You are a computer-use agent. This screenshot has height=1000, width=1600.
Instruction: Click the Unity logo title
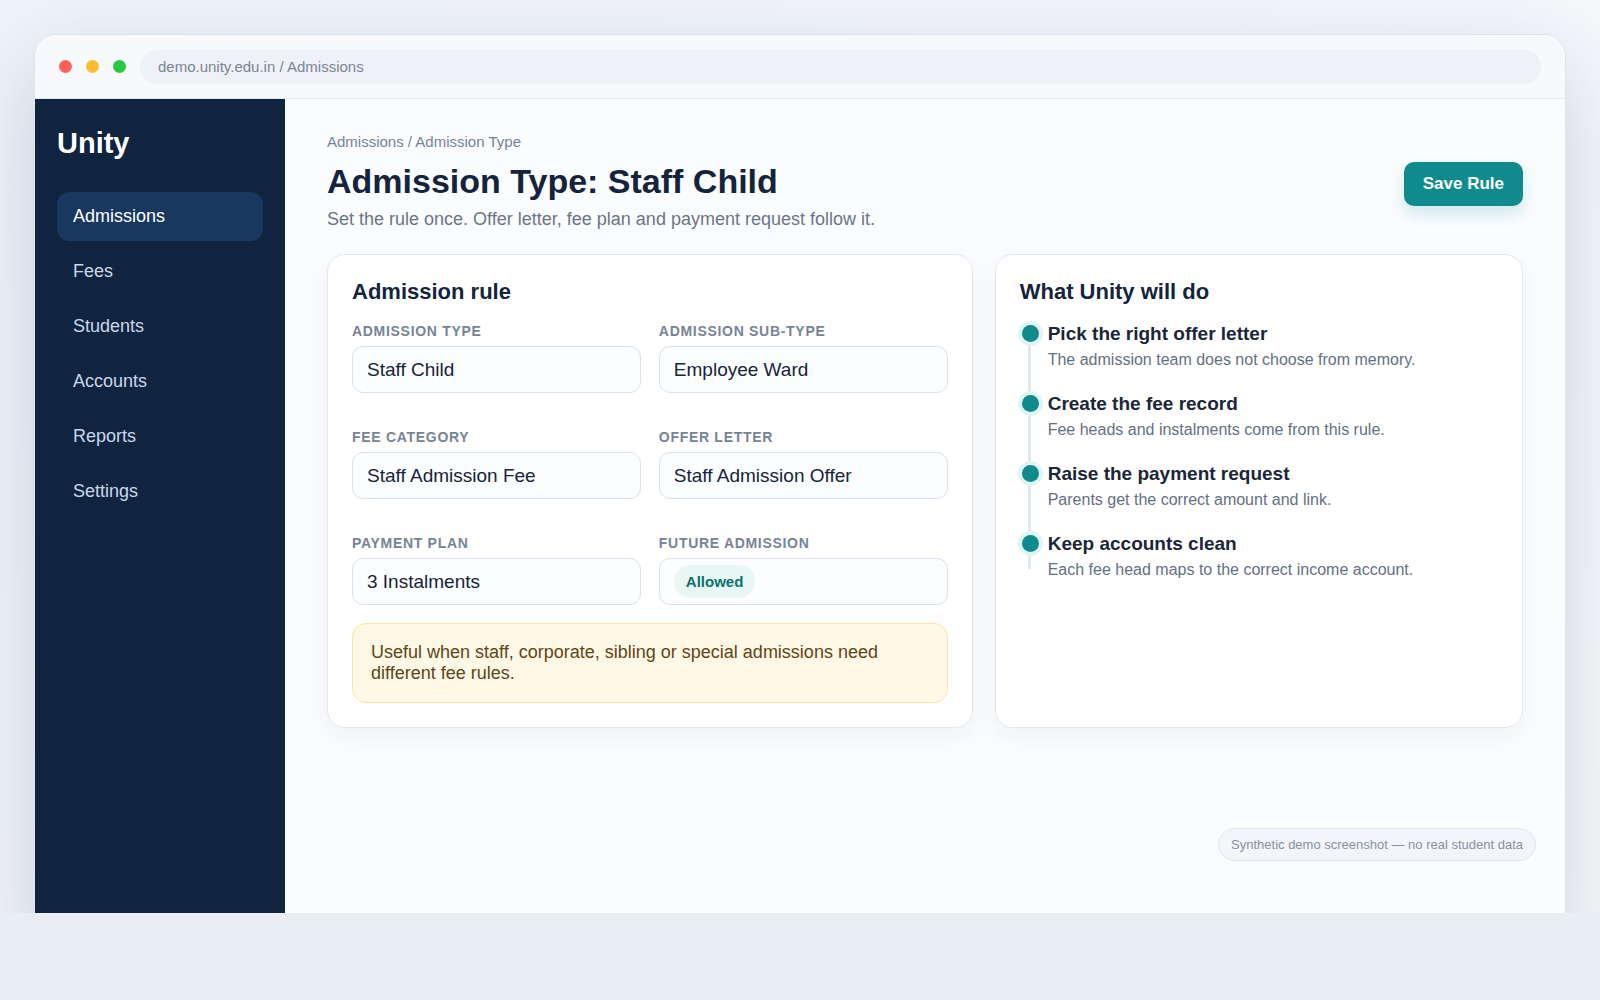pyautogui.click(x=93, y=143)
